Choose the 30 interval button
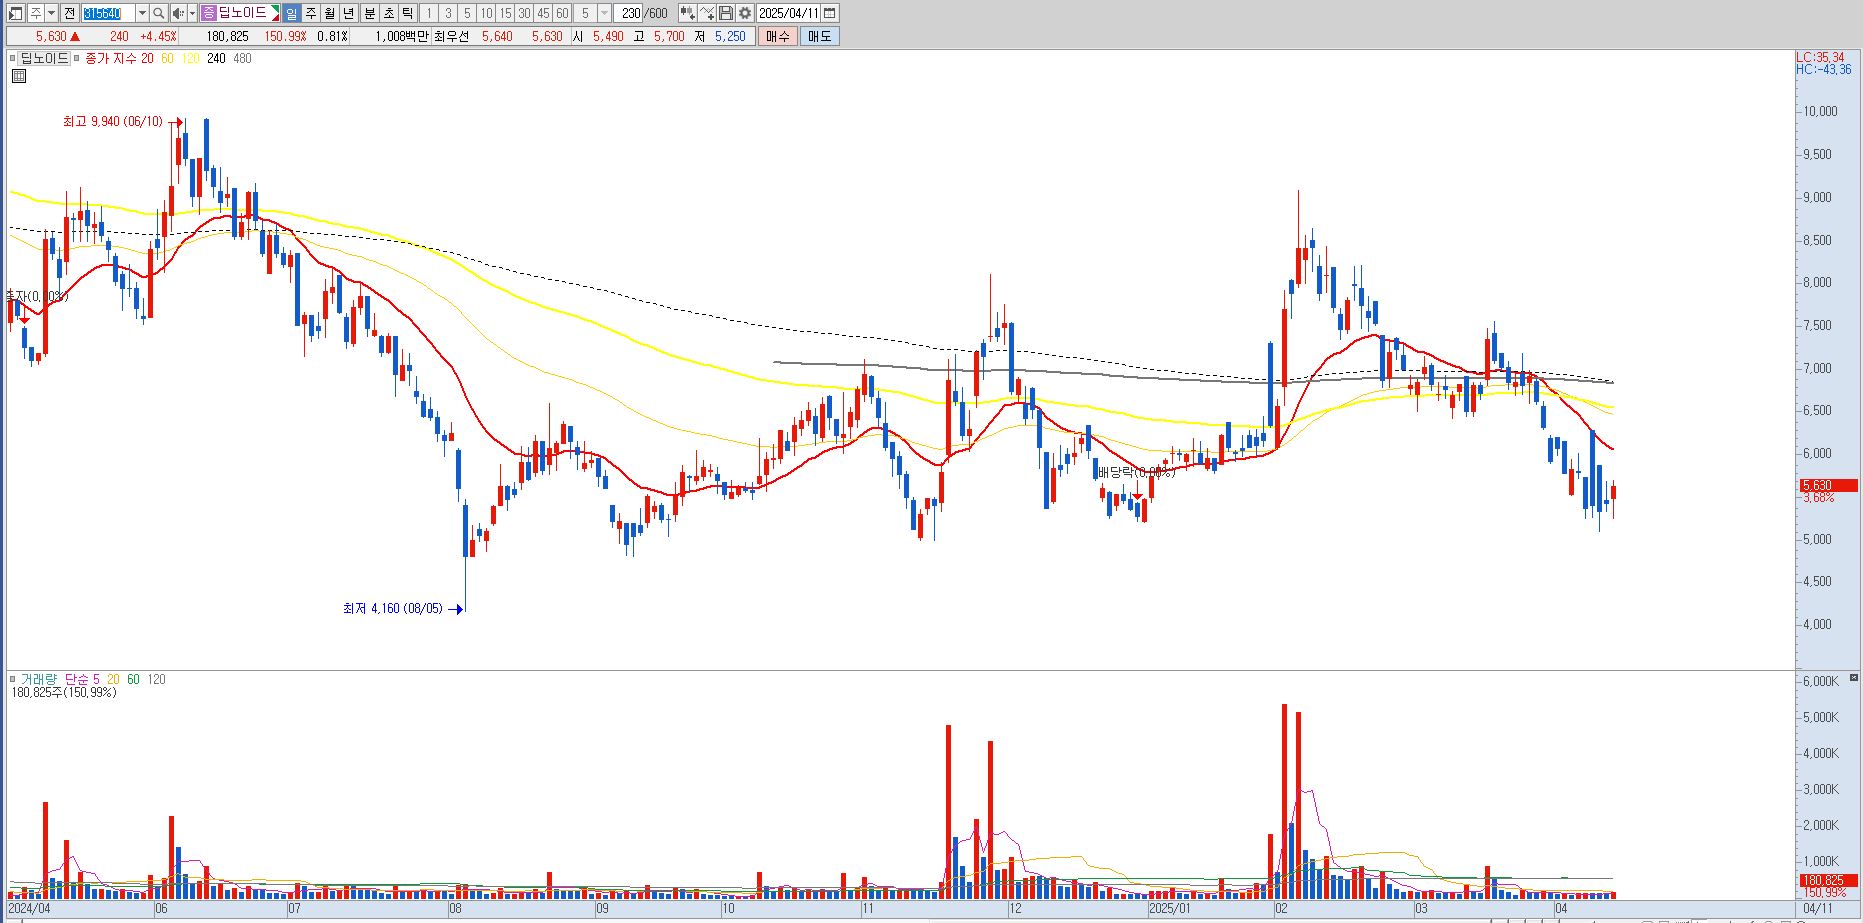The image size is (1863, 923). point(524,13)
